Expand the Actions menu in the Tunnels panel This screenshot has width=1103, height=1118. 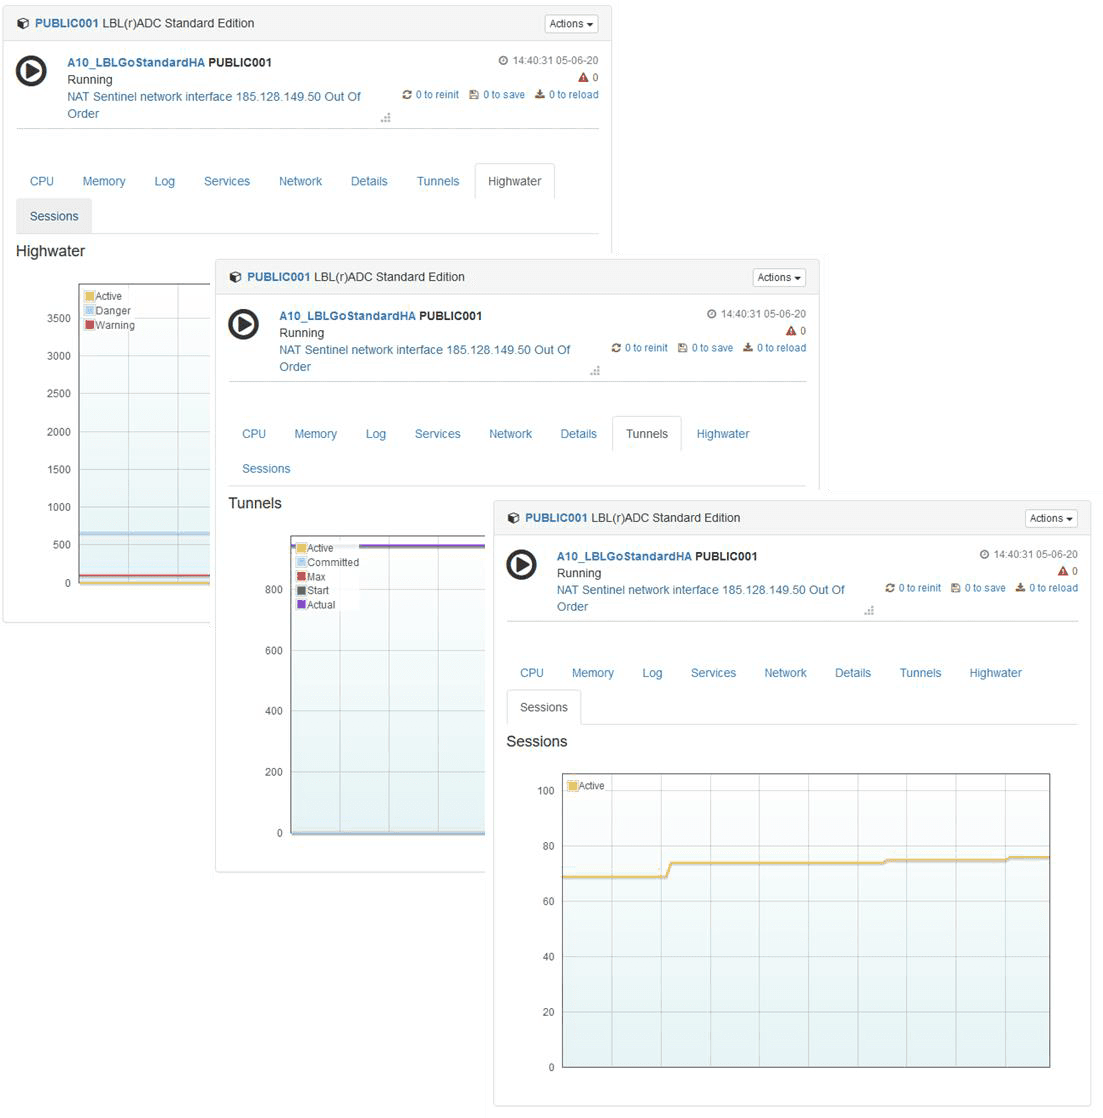(x=778, y=278)
